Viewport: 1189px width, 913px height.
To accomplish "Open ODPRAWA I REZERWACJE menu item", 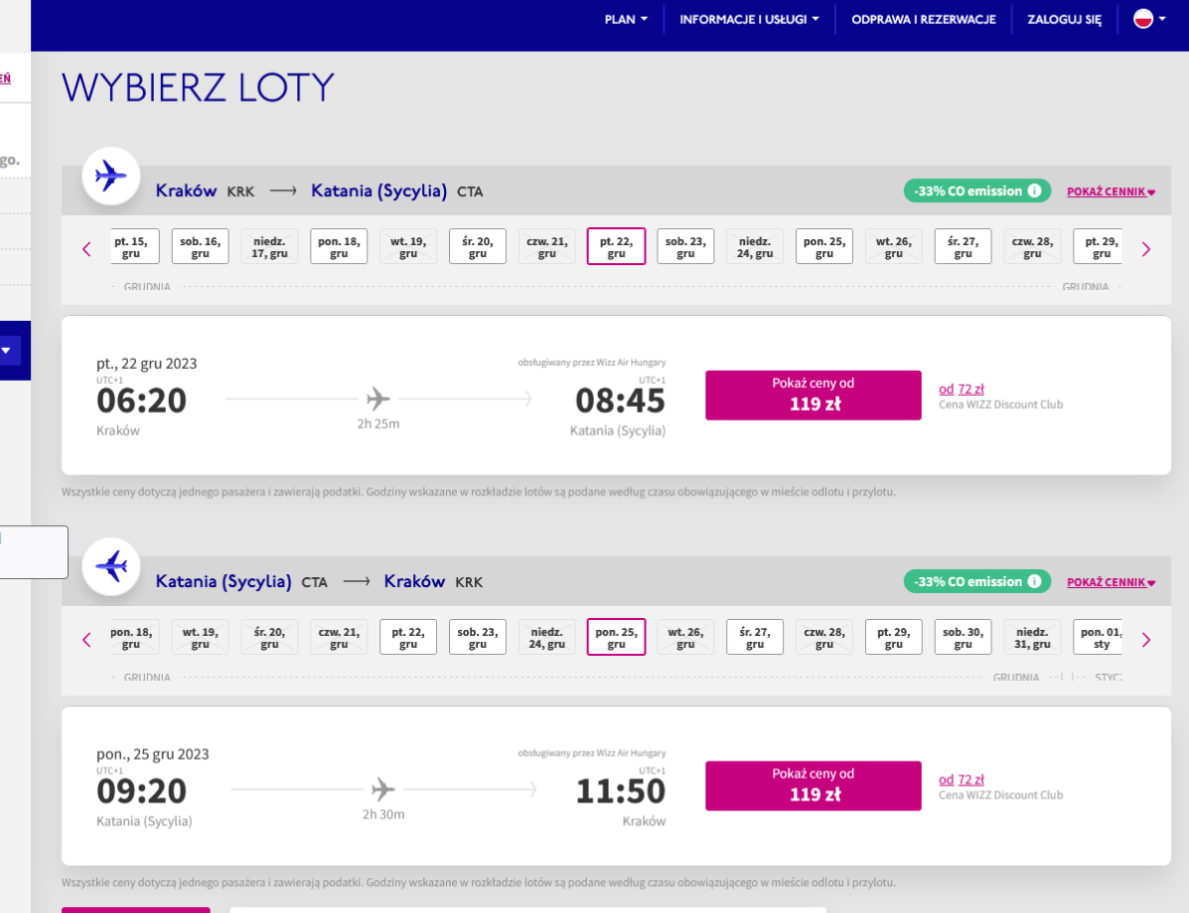I will pos(924,19).
